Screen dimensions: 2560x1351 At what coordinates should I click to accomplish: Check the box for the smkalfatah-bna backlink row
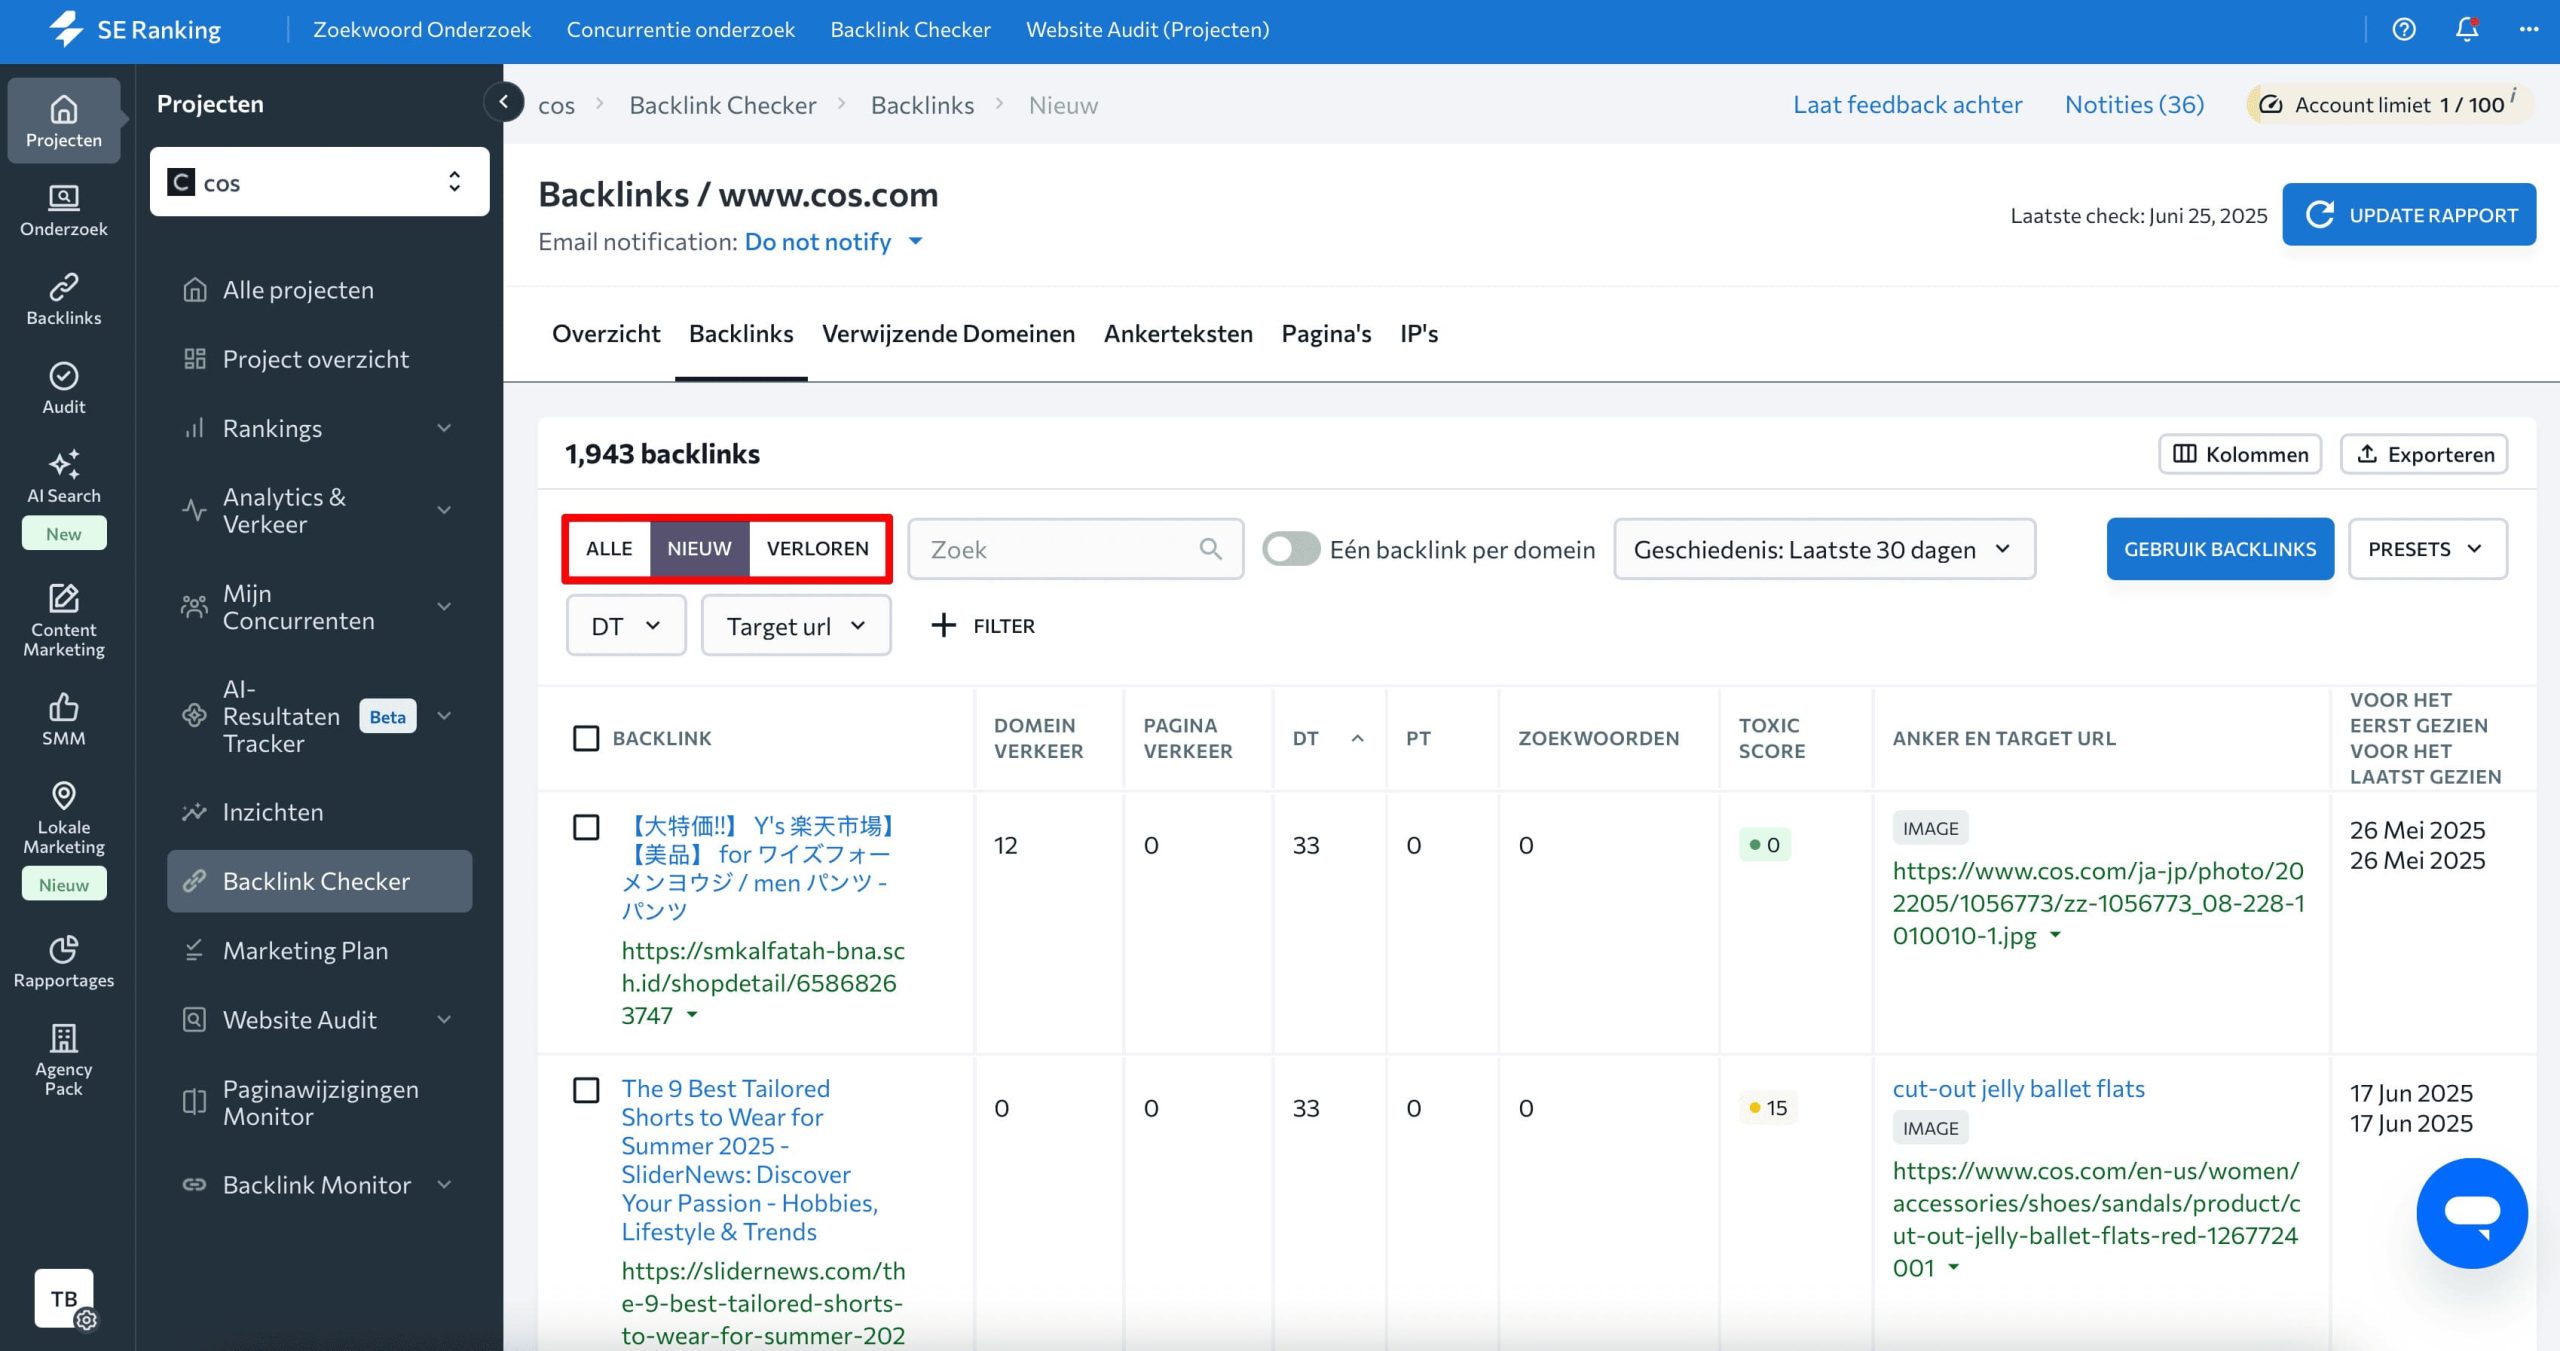(586, 827)
